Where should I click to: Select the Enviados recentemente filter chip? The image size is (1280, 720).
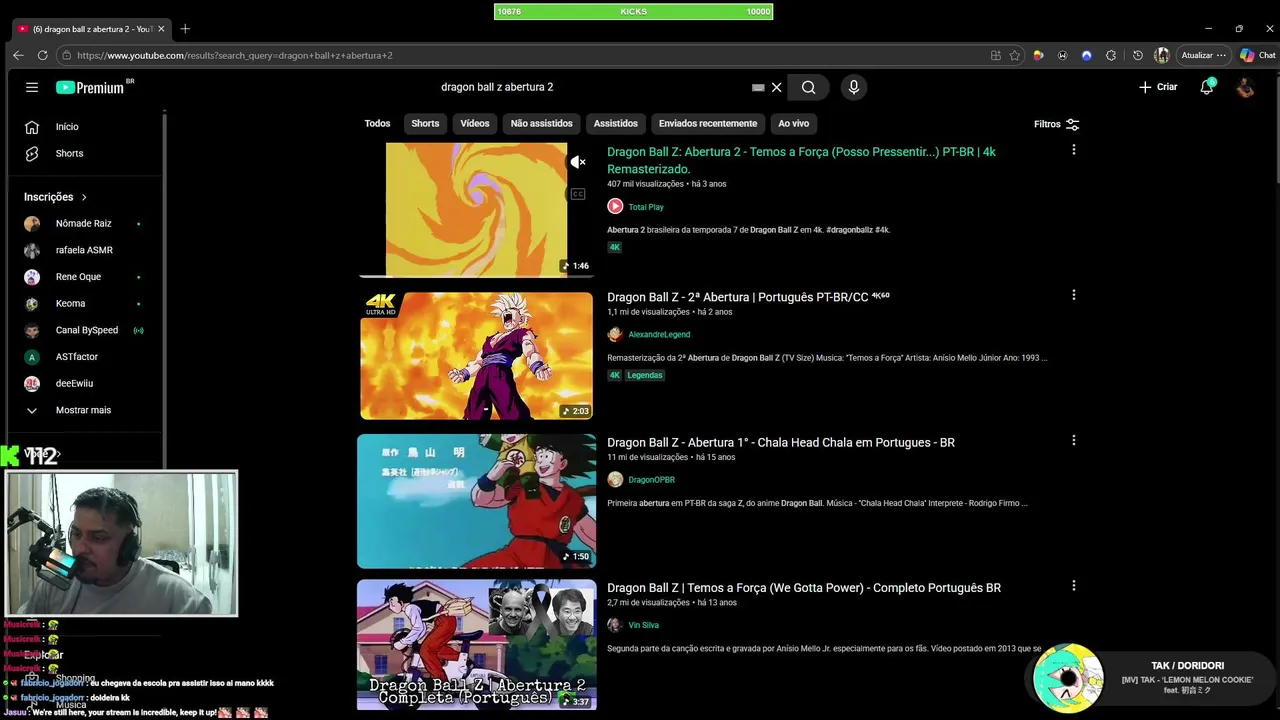pos(708,123)
